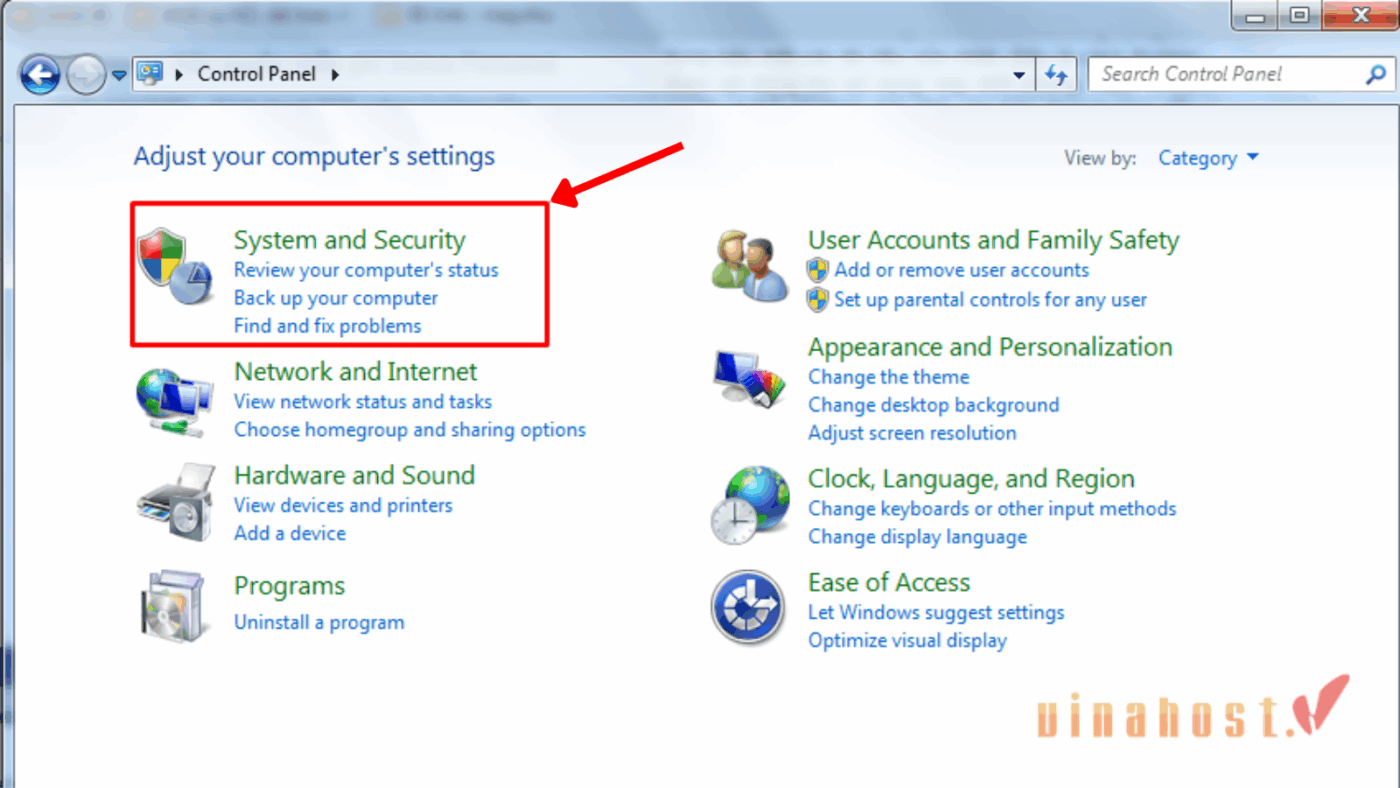
Task: Open the Hardware and Sound printer icon
Action: (x=175, y=502)
